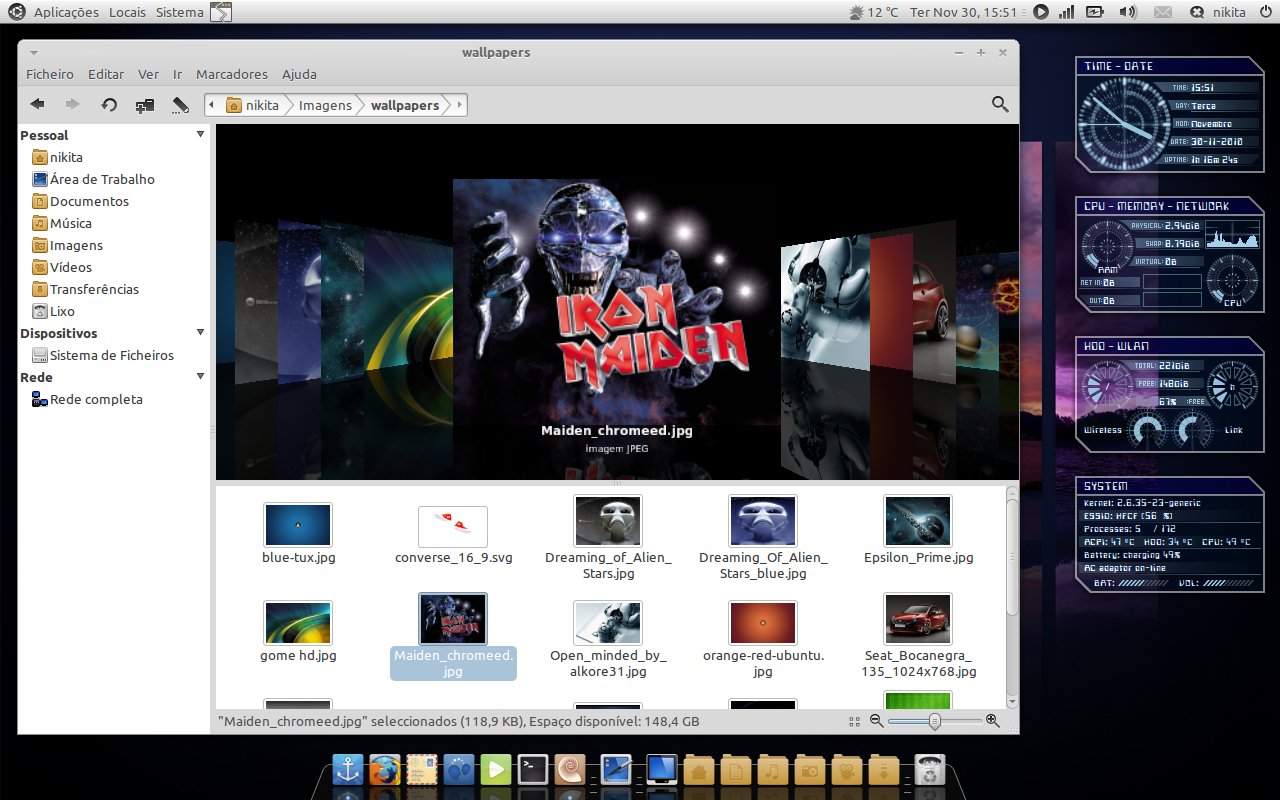1280x800 pixels.
Task: Toggle the location edit pencil icon
Action: 181,104
